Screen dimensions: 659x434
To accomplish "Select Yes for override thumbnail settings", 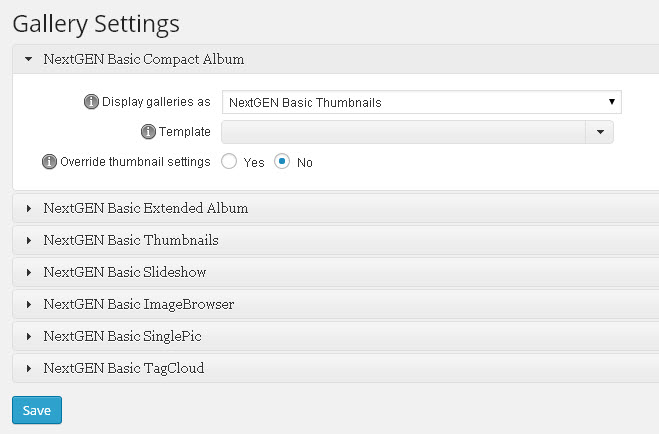I will pos(229,161).
